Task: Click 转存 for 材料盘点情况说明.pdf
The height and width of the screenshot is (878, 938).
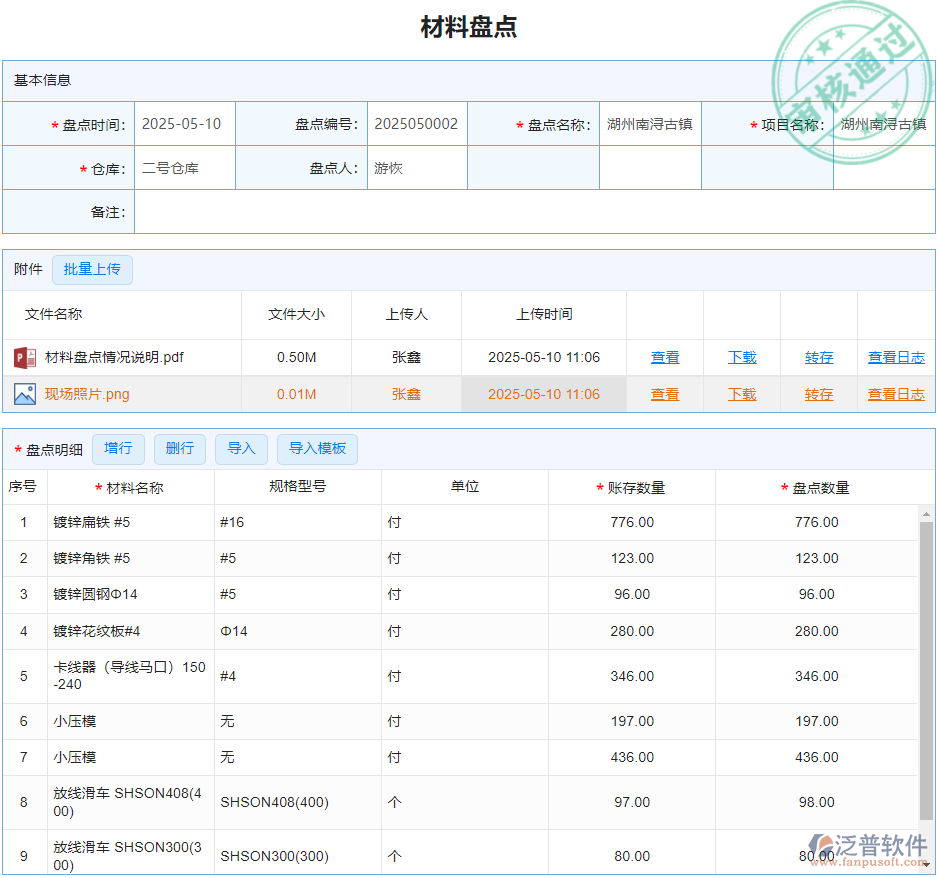Action: click(x=818, y=357)
